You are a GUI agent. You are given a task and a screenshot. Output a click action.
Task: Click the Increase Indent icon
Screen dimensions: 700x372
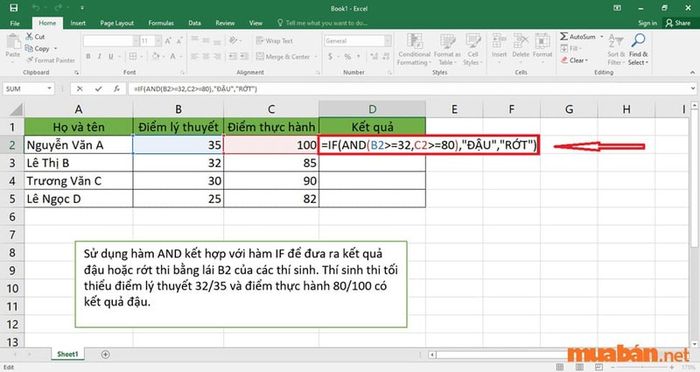coord(244,56)
